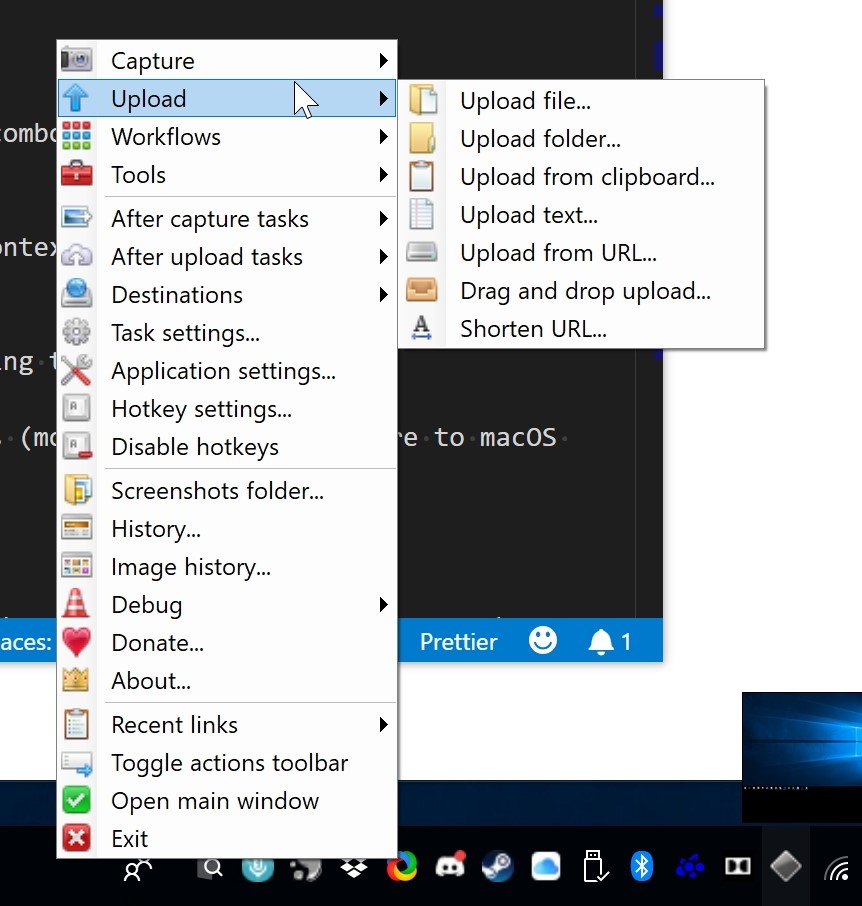Expand the Recent links submenu arrow
This screenshot has width=862, height=906.
click(x=383, y=725)
